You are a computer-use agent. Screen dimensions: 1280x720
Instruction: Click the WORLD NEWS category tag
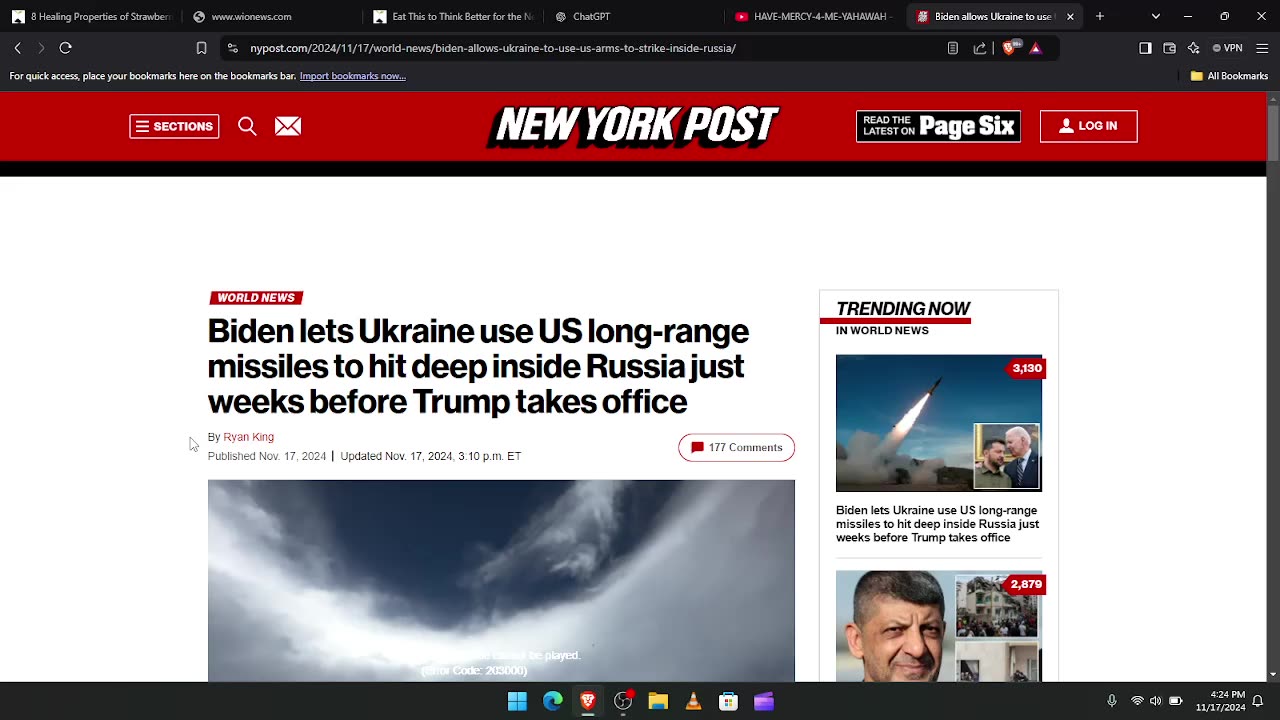point(256,298)
